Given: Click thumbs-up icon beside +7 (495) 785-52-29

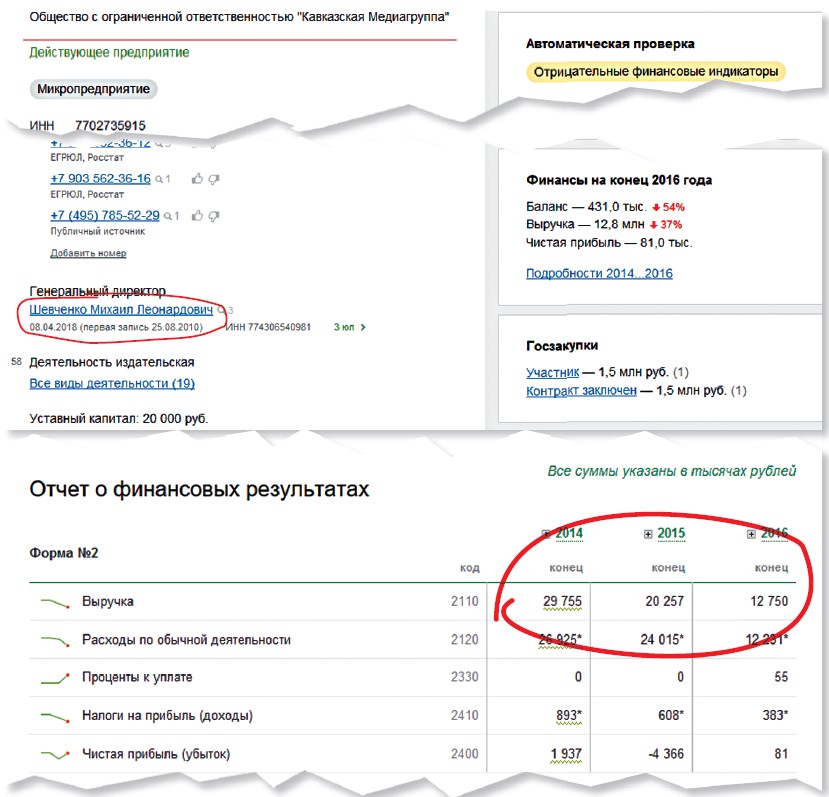Looking at the screenshot, I should tap(197, 216).
